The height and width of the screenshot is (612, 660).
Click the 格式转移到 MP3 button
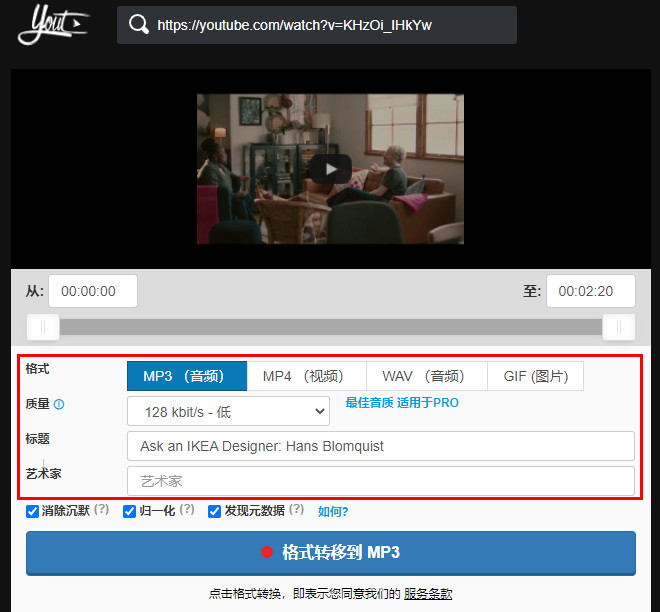point(331,553)
